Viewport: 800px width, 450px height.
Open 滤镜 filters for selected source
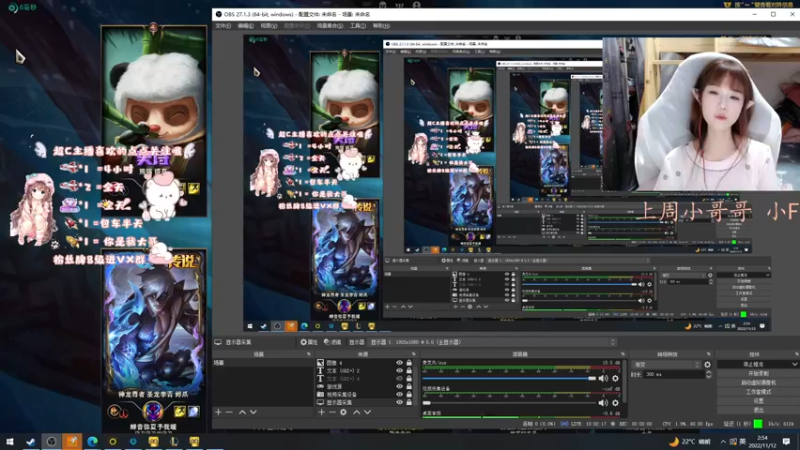coord(332,342)
